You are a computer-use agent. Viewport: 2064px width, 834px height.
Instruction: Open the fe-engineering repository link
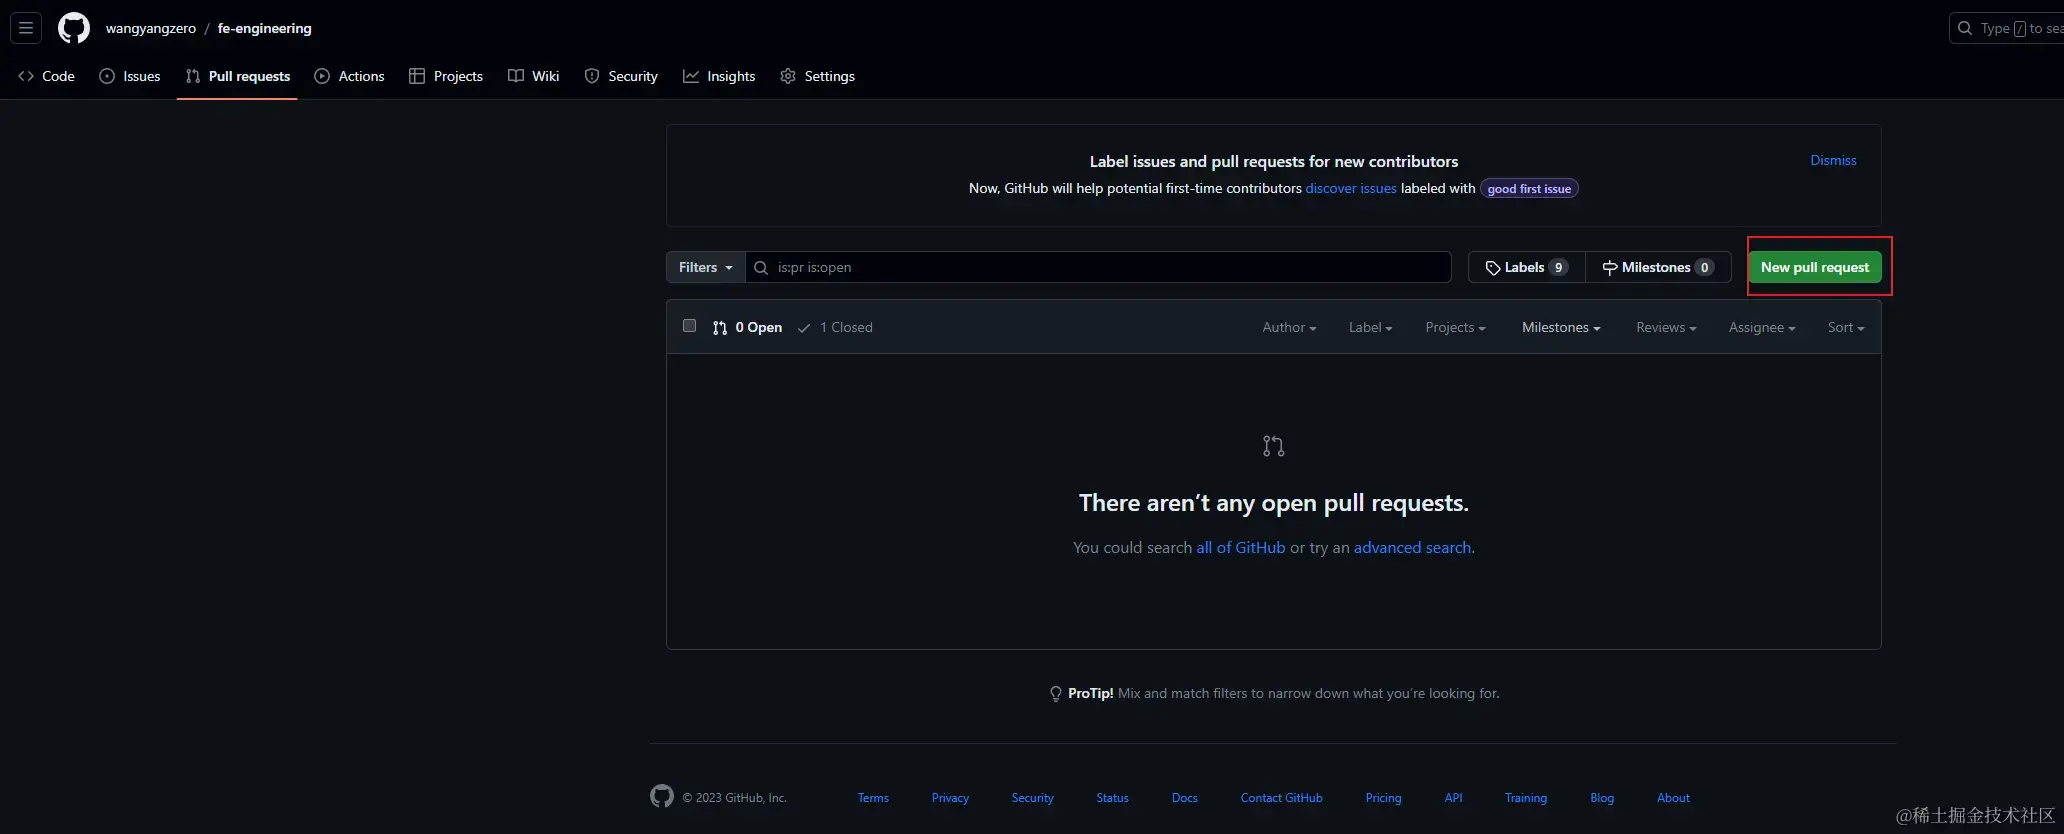(264, 28)
